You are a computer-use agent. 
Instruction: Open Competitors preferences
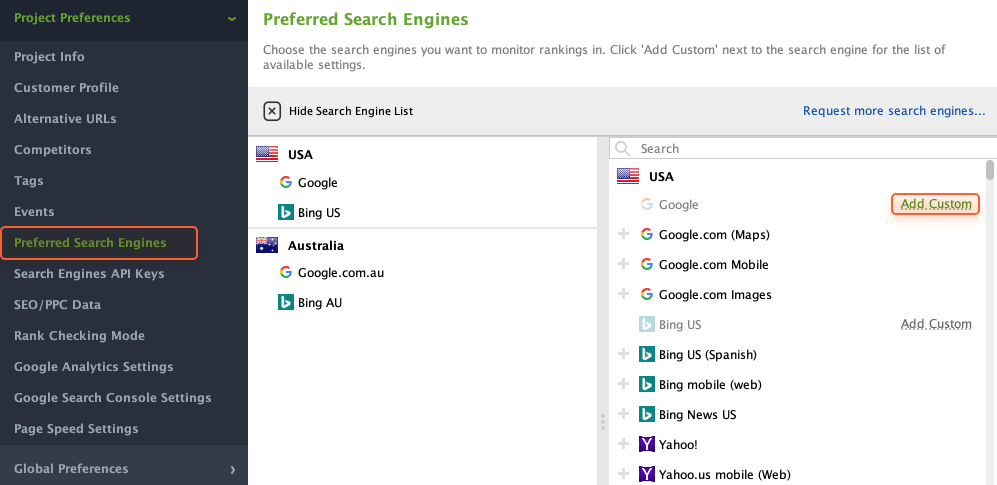coord(52,150)
